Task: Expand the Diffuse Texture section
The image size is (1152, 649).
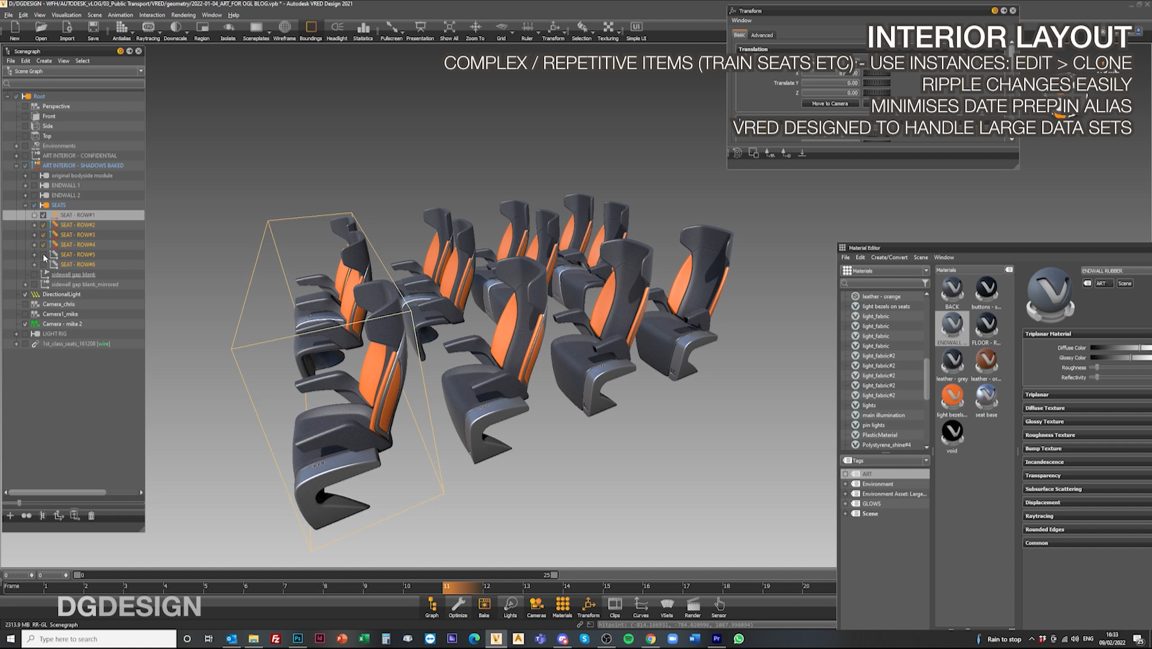Action: (x=1044, y=408)
